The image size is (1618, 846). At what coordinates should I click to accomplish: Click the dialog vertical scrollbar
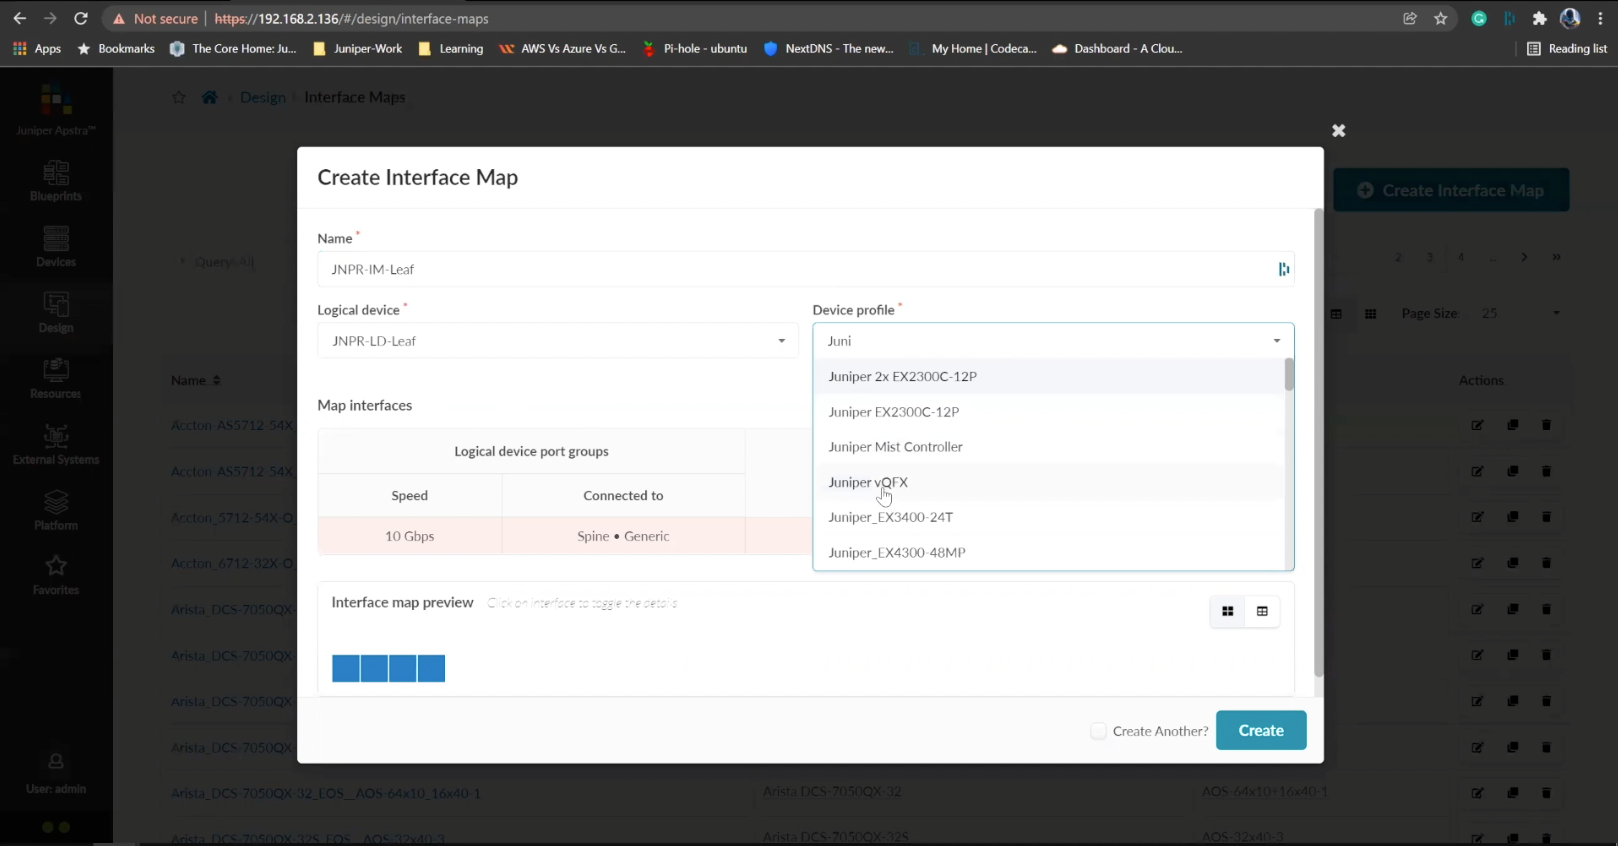(x=1318, y=443)
